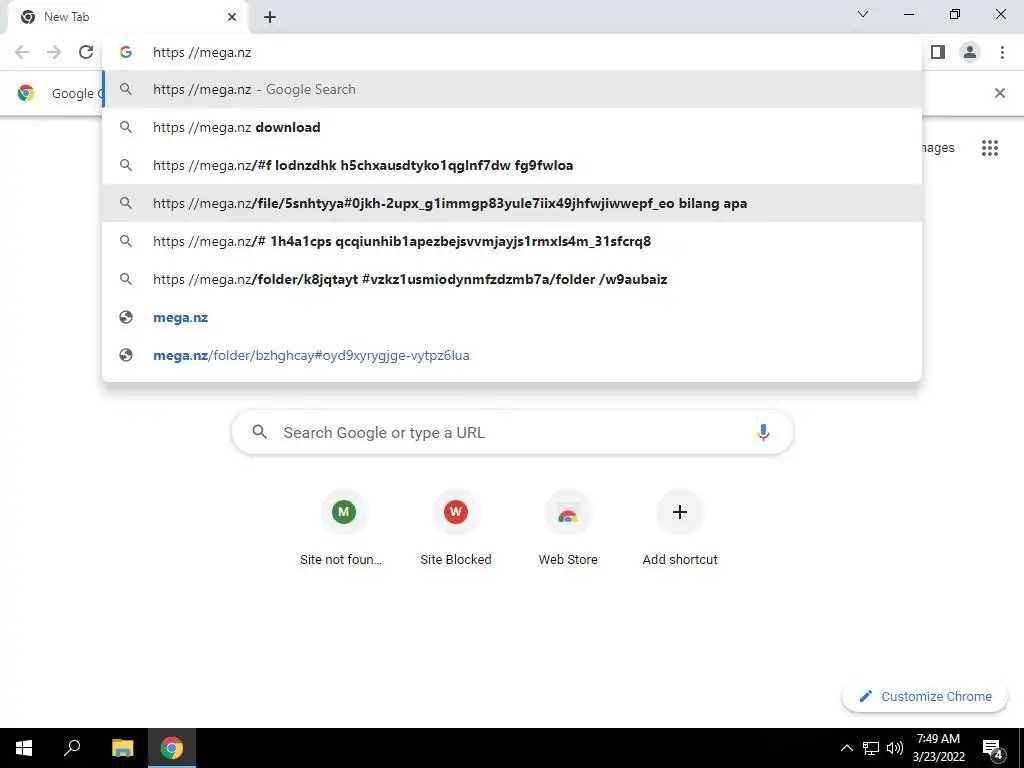
Task: Open the Windows Start menu
Action: click(x=24, y=748)
